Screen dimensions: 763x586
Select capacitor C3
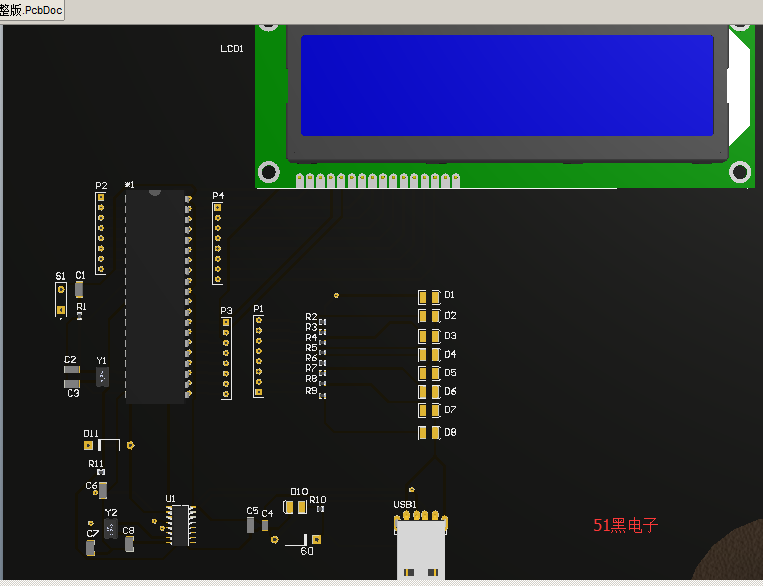(x=72, y=384)
